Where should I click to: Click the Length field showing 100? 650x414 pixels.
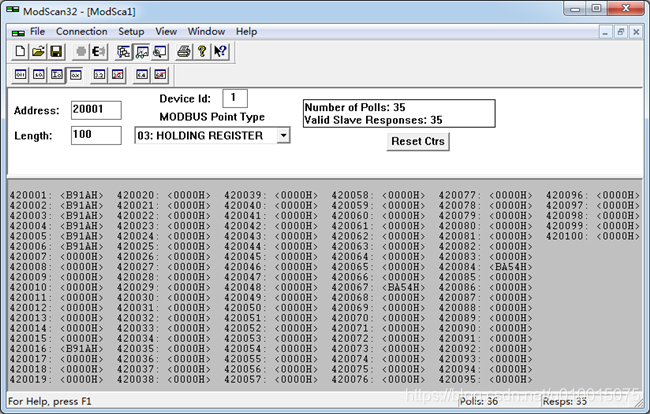click(96, 135)
